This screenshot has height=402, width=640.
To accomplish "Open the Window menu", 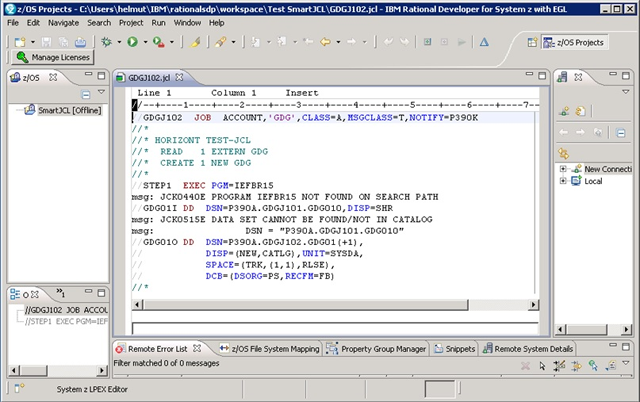I will coord(187,23).
